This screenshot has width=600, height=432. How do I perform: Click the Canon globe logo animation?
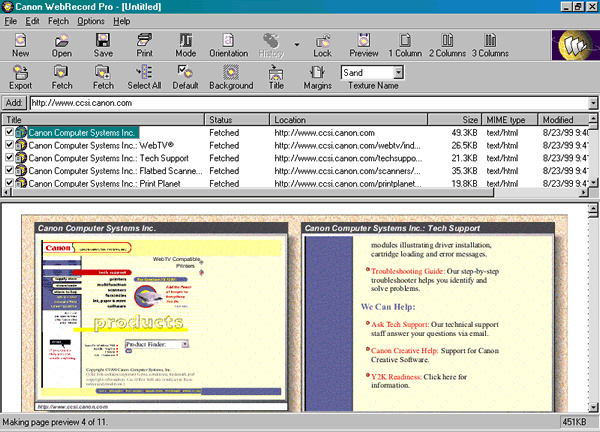tap(576, 45)
